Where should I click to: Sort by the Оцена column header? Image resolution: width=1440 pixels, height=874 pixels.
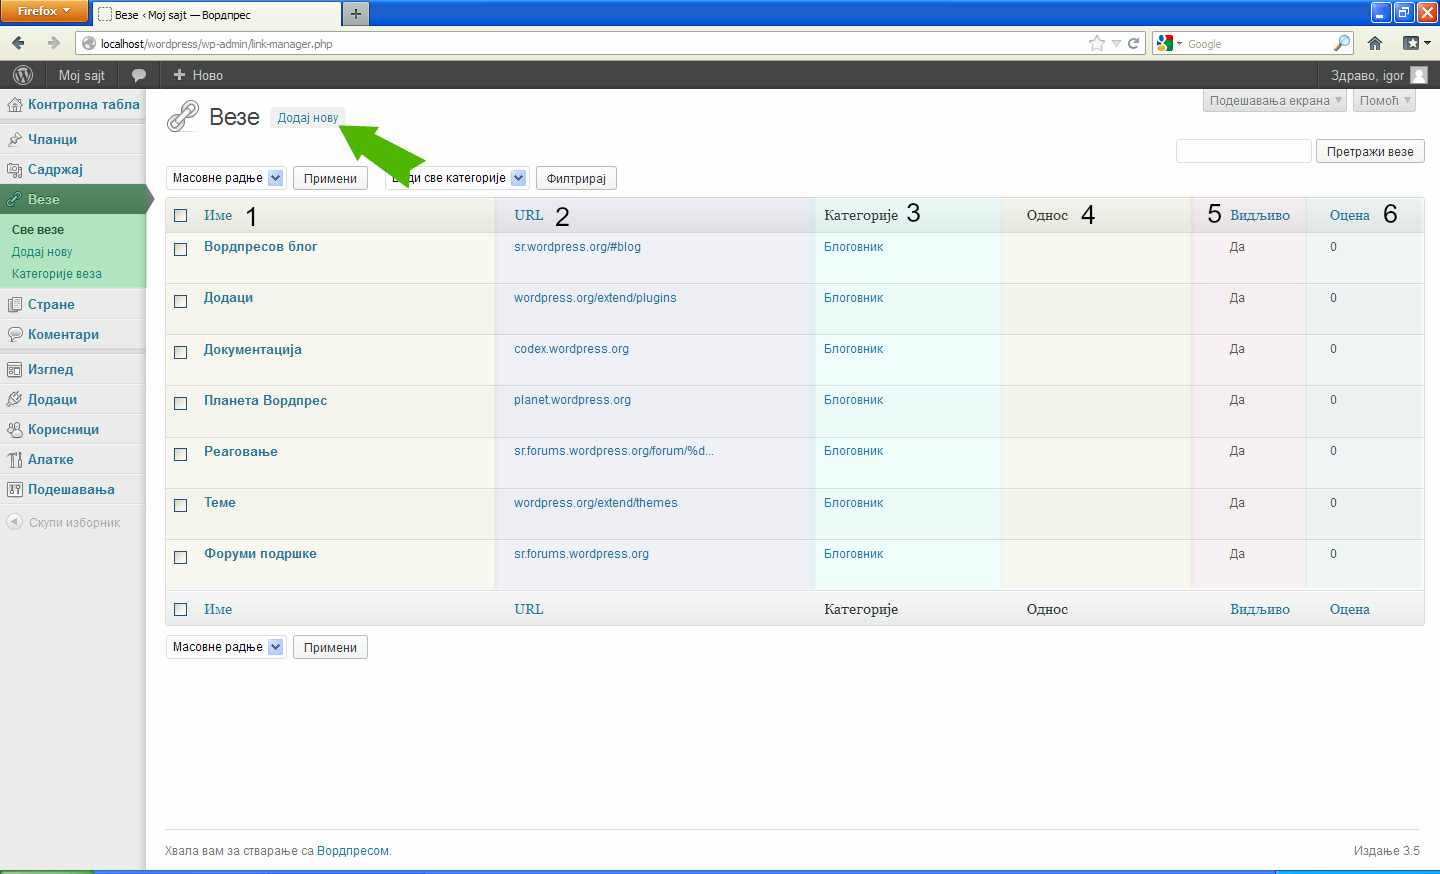click(1349, 215)
